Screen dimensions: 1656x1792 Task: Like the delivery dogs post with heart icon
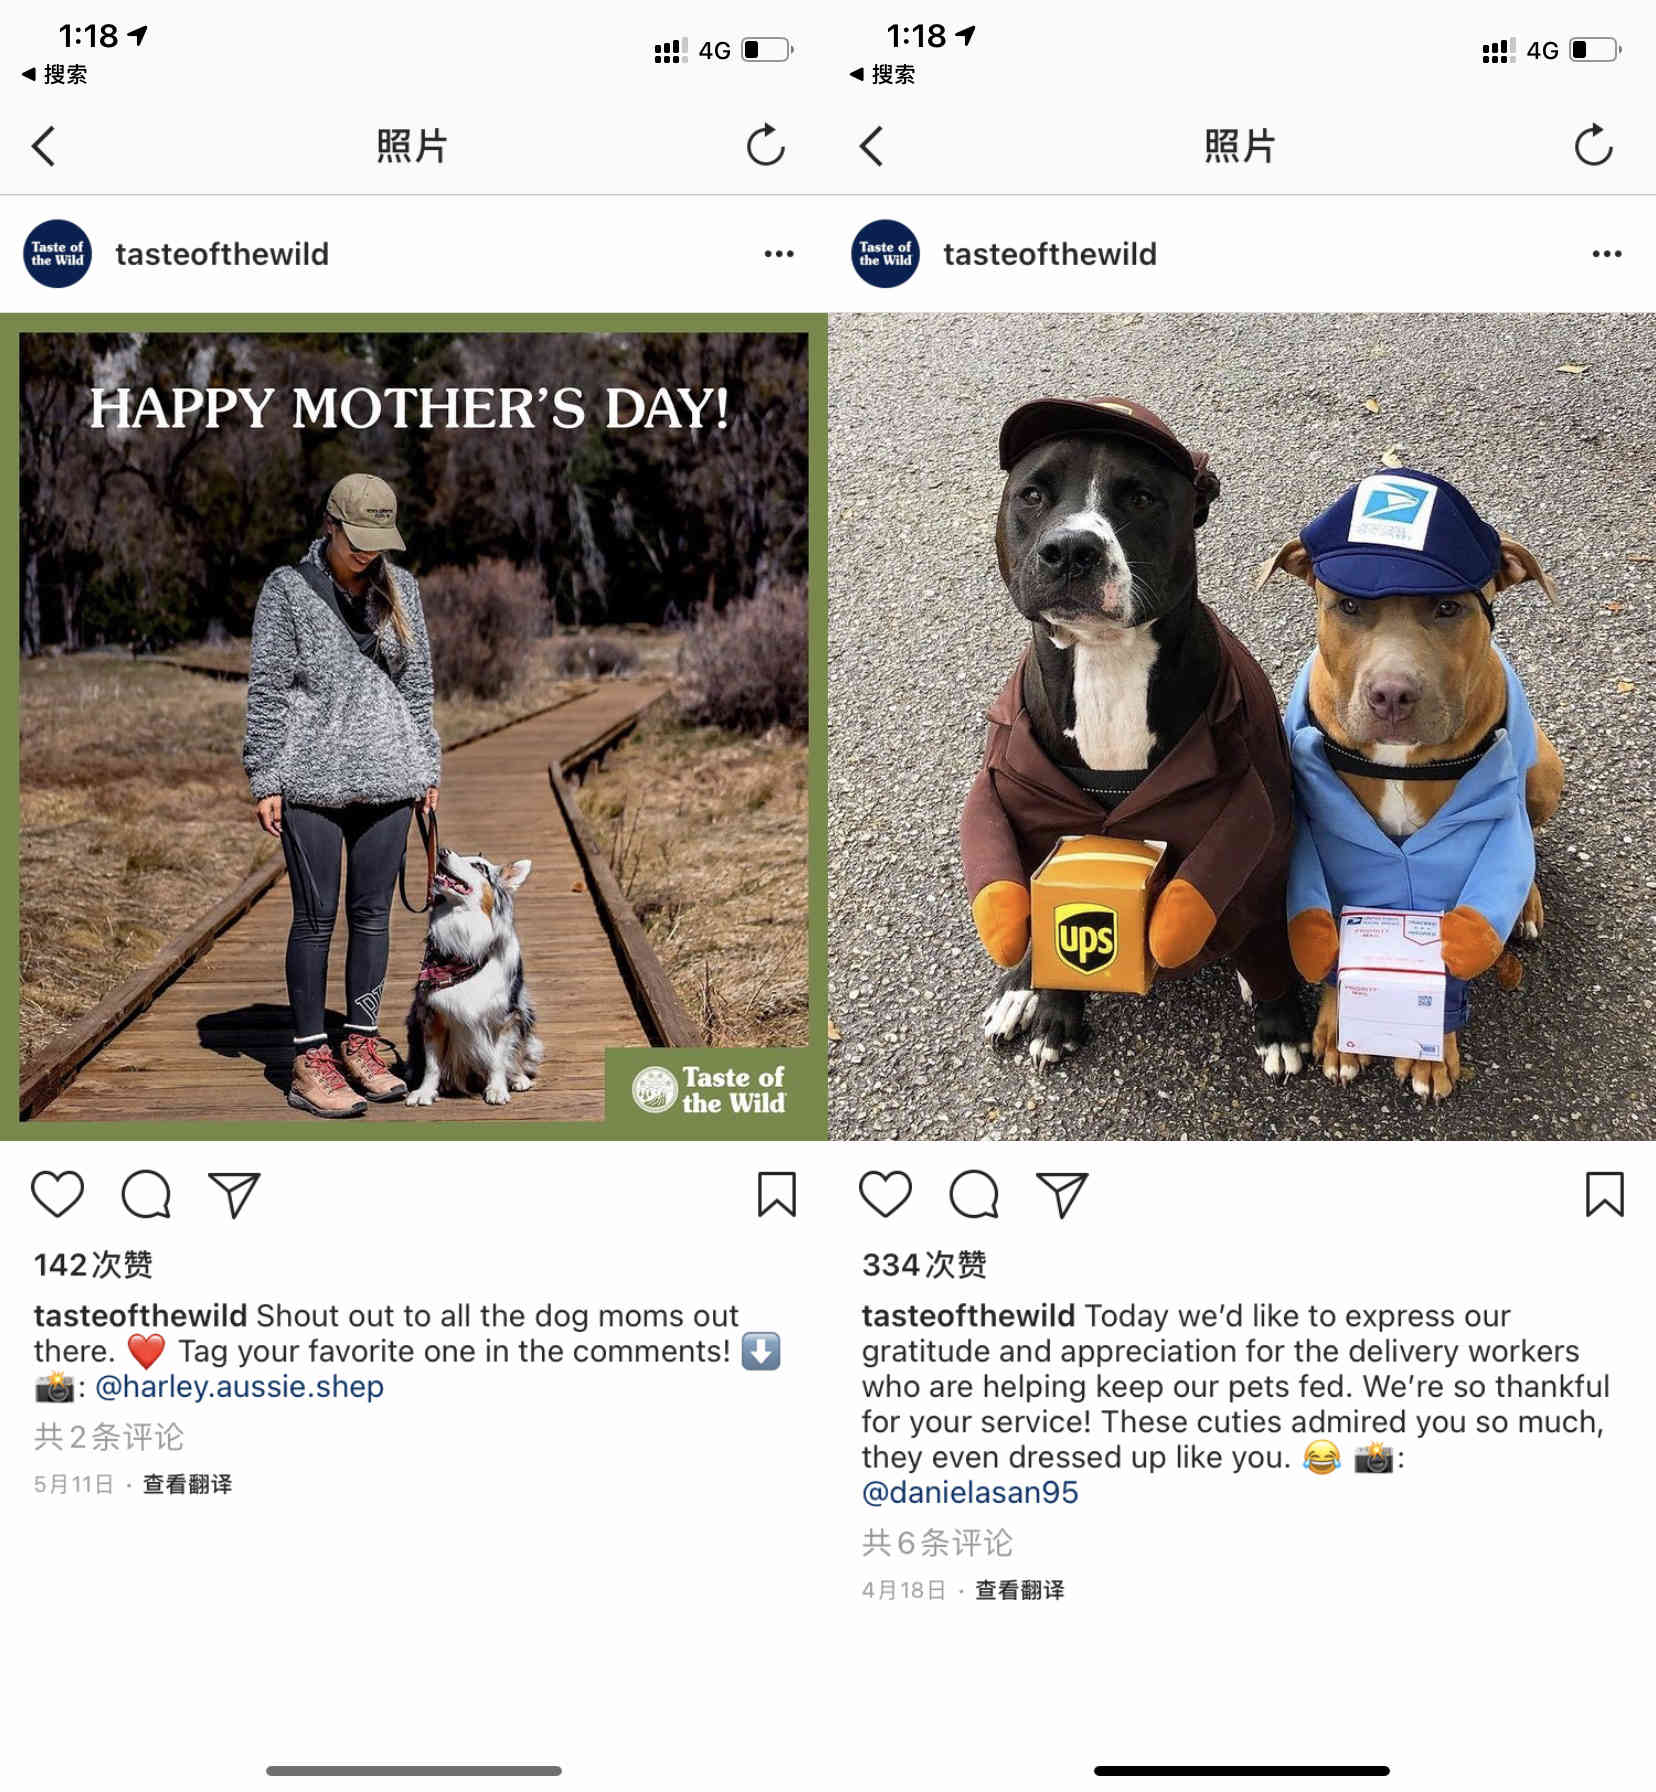click(x=886, y=1194)
